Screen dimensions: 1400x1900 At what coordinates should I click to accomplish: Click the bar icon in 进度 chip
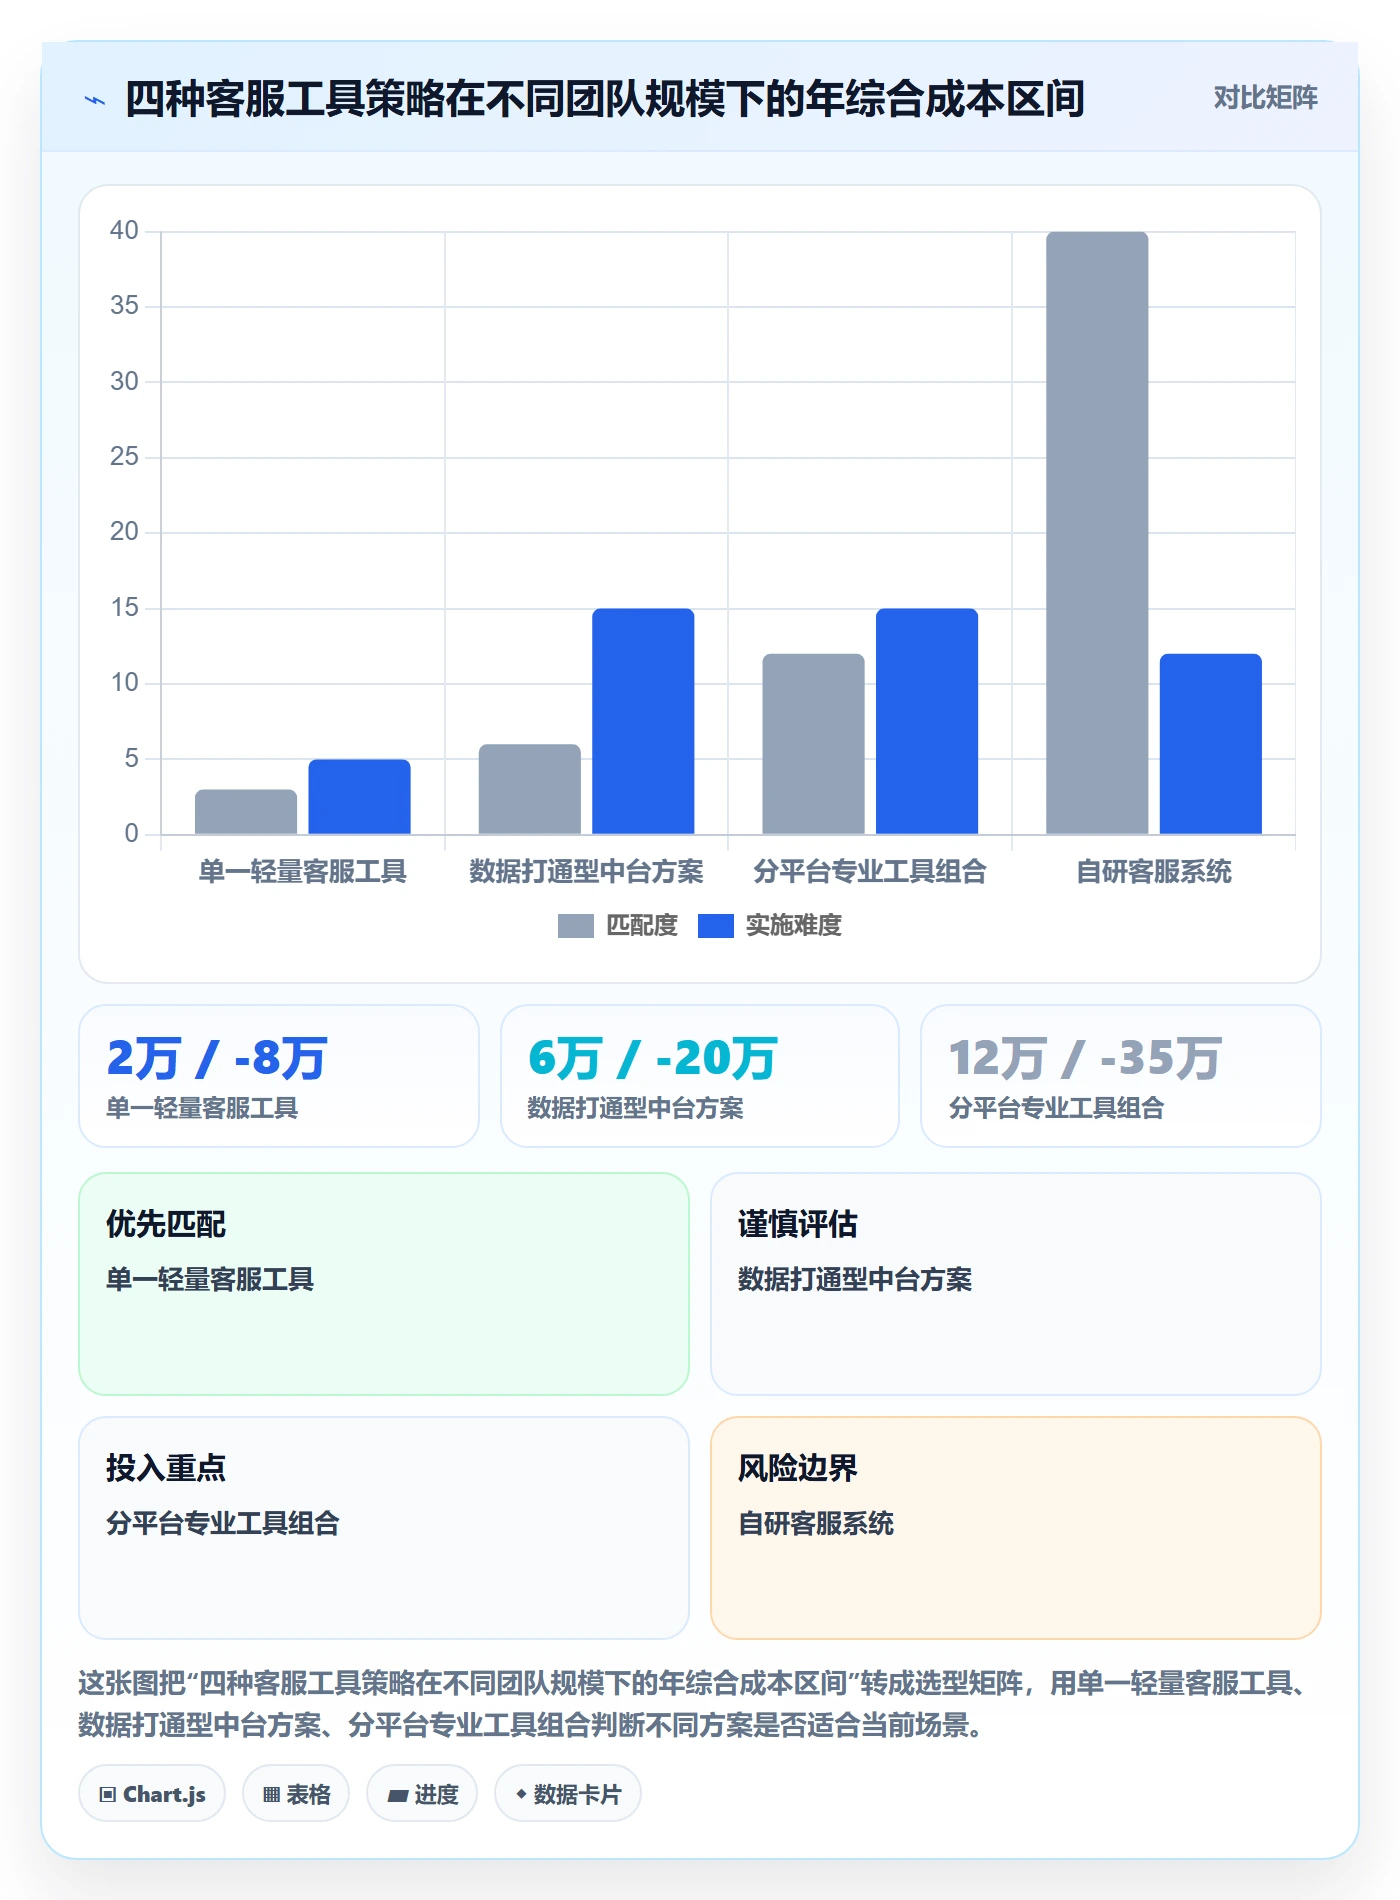click(398, 1796)
